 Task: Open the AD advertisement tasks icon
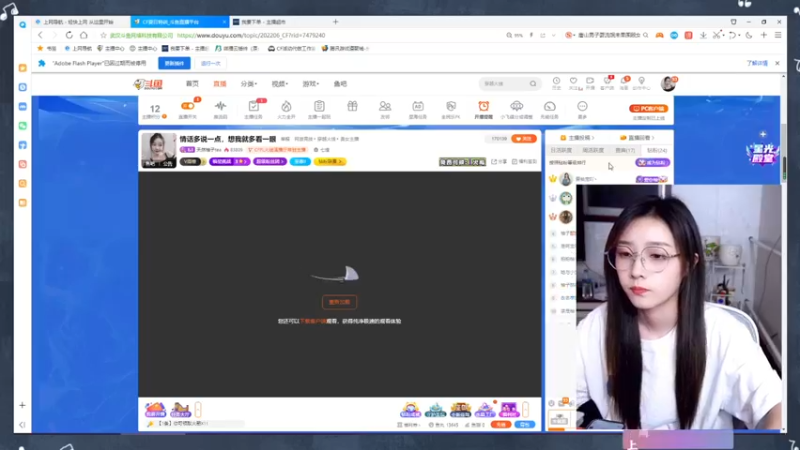click(x=418, y=106)
